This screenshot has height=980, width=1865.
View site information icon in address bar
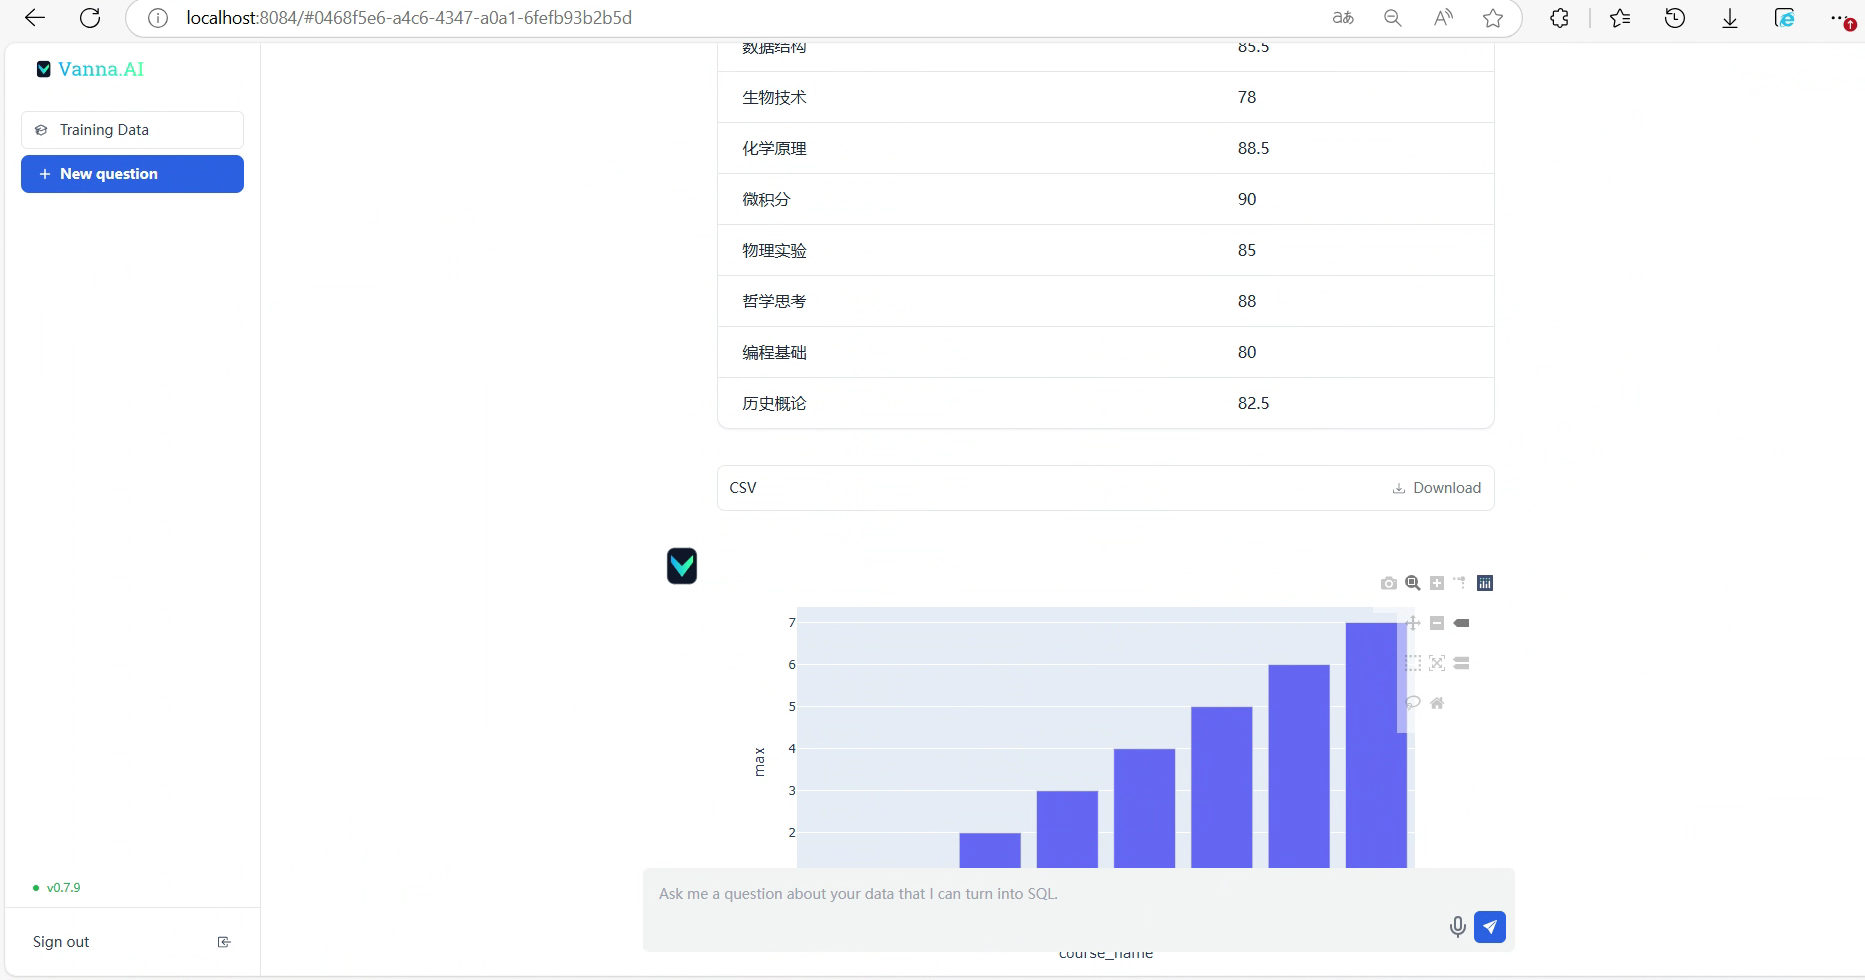pos(158,18)
